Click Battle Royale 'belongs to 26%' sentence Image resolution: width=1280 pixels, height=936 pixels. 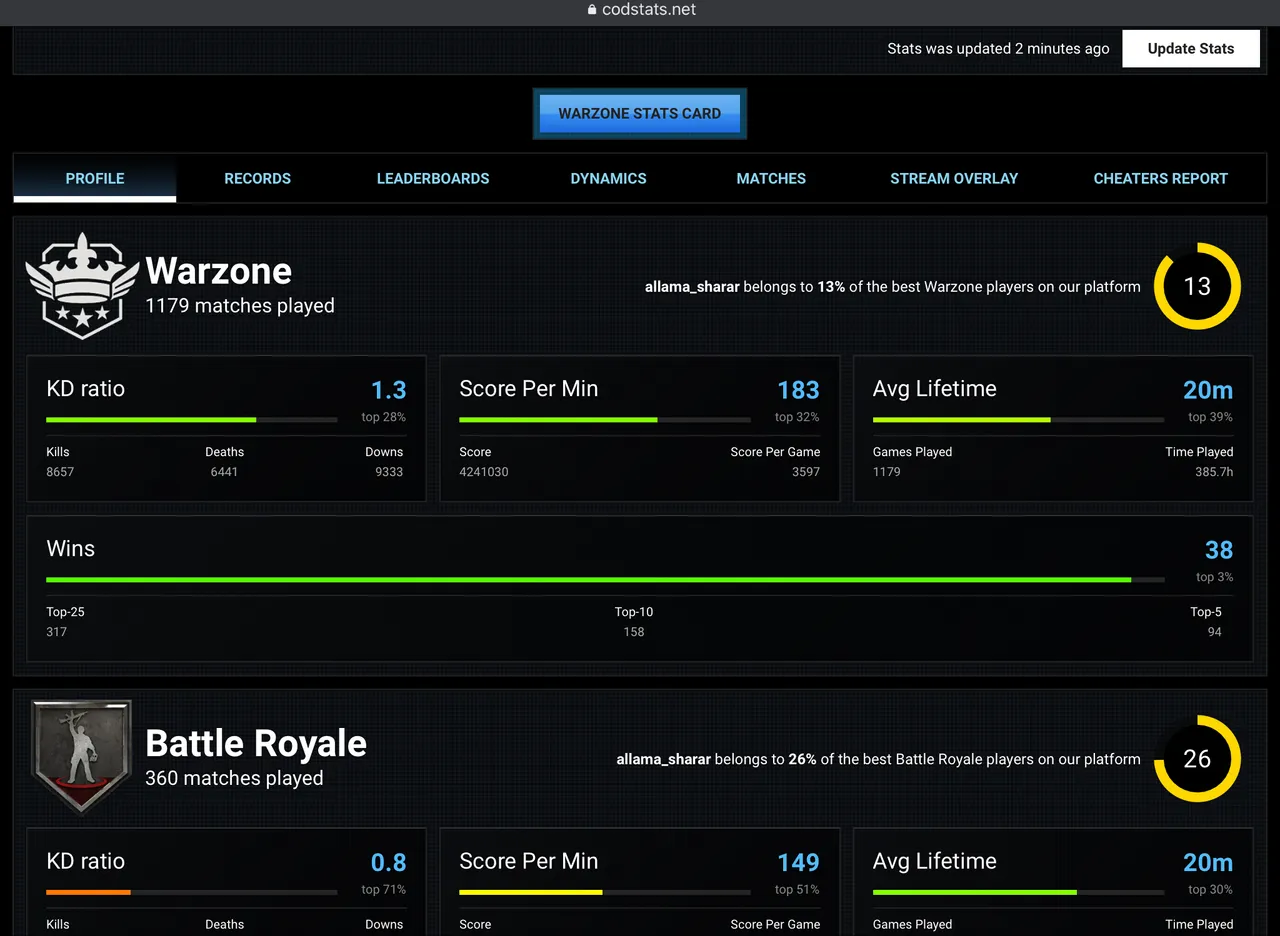(x=878, y=759)
